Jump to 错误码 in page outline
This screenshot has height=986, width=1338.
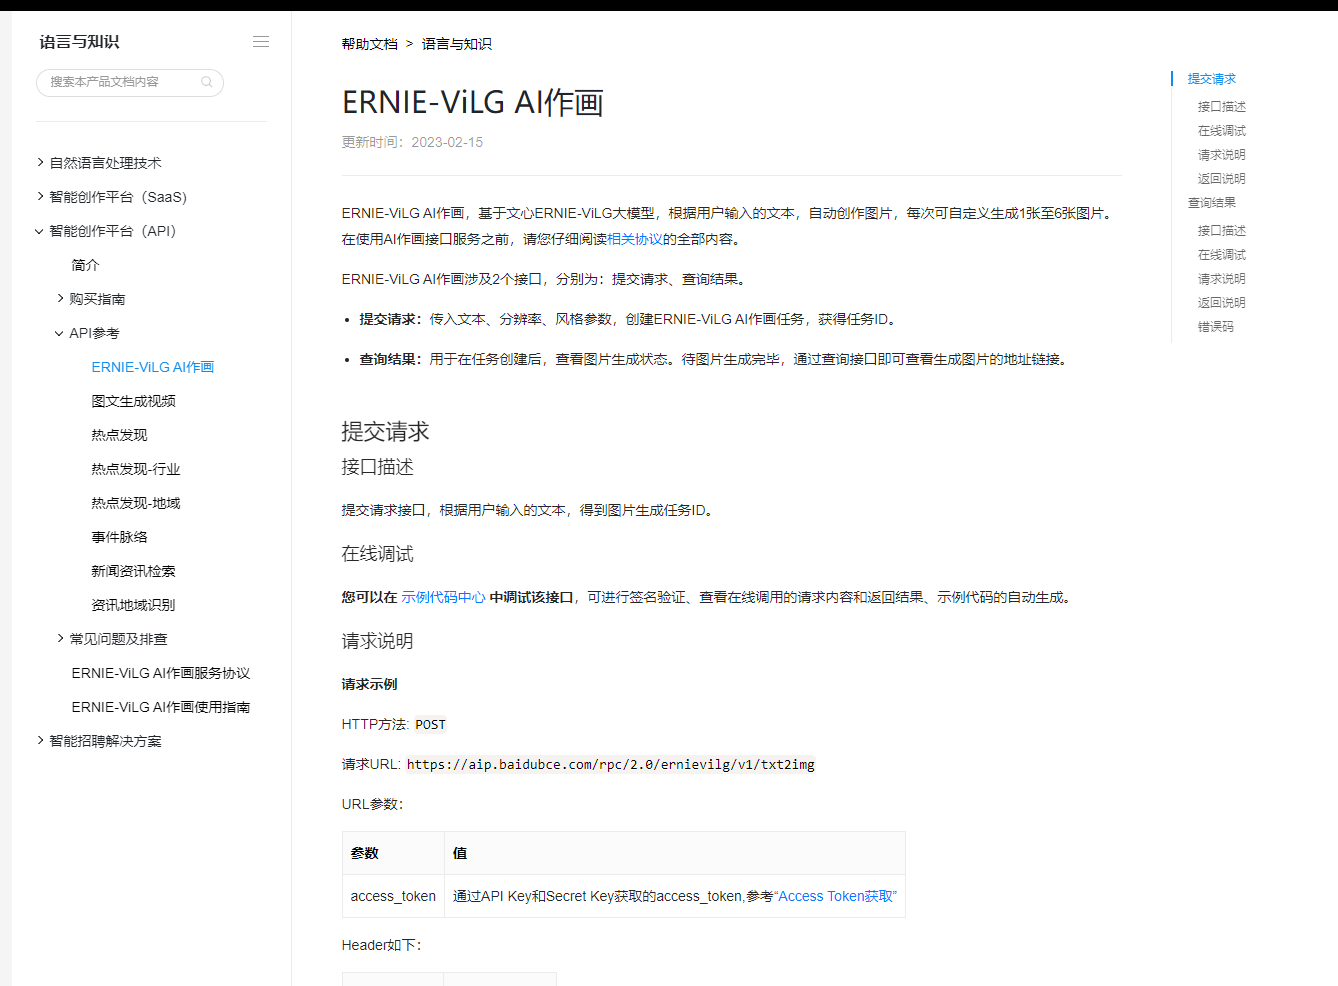tap(1215, 327)
